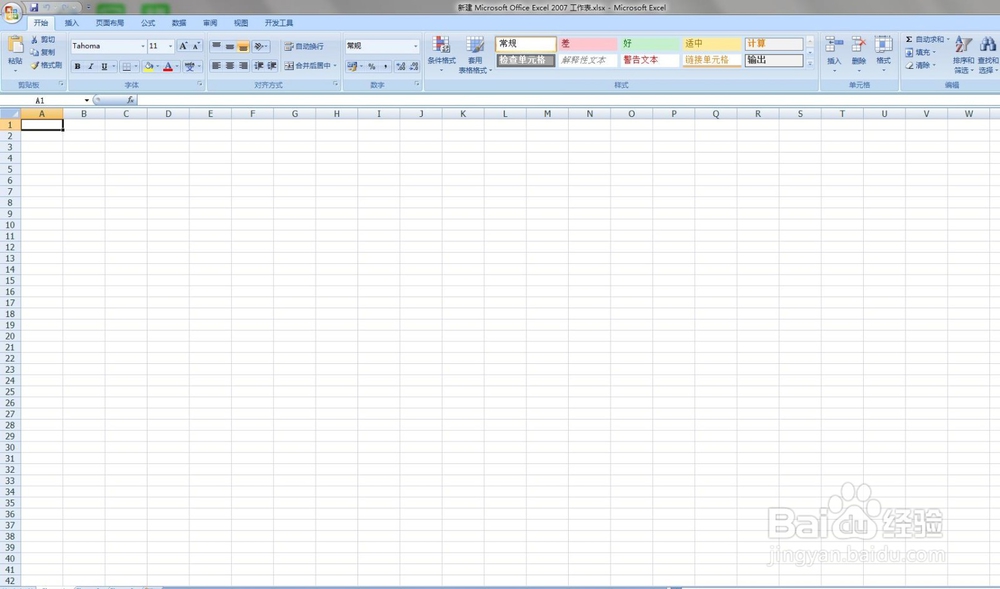This screenshot has height=589, width=1000.
Task: Toggle underline formatting
Action: click(104, 66)
